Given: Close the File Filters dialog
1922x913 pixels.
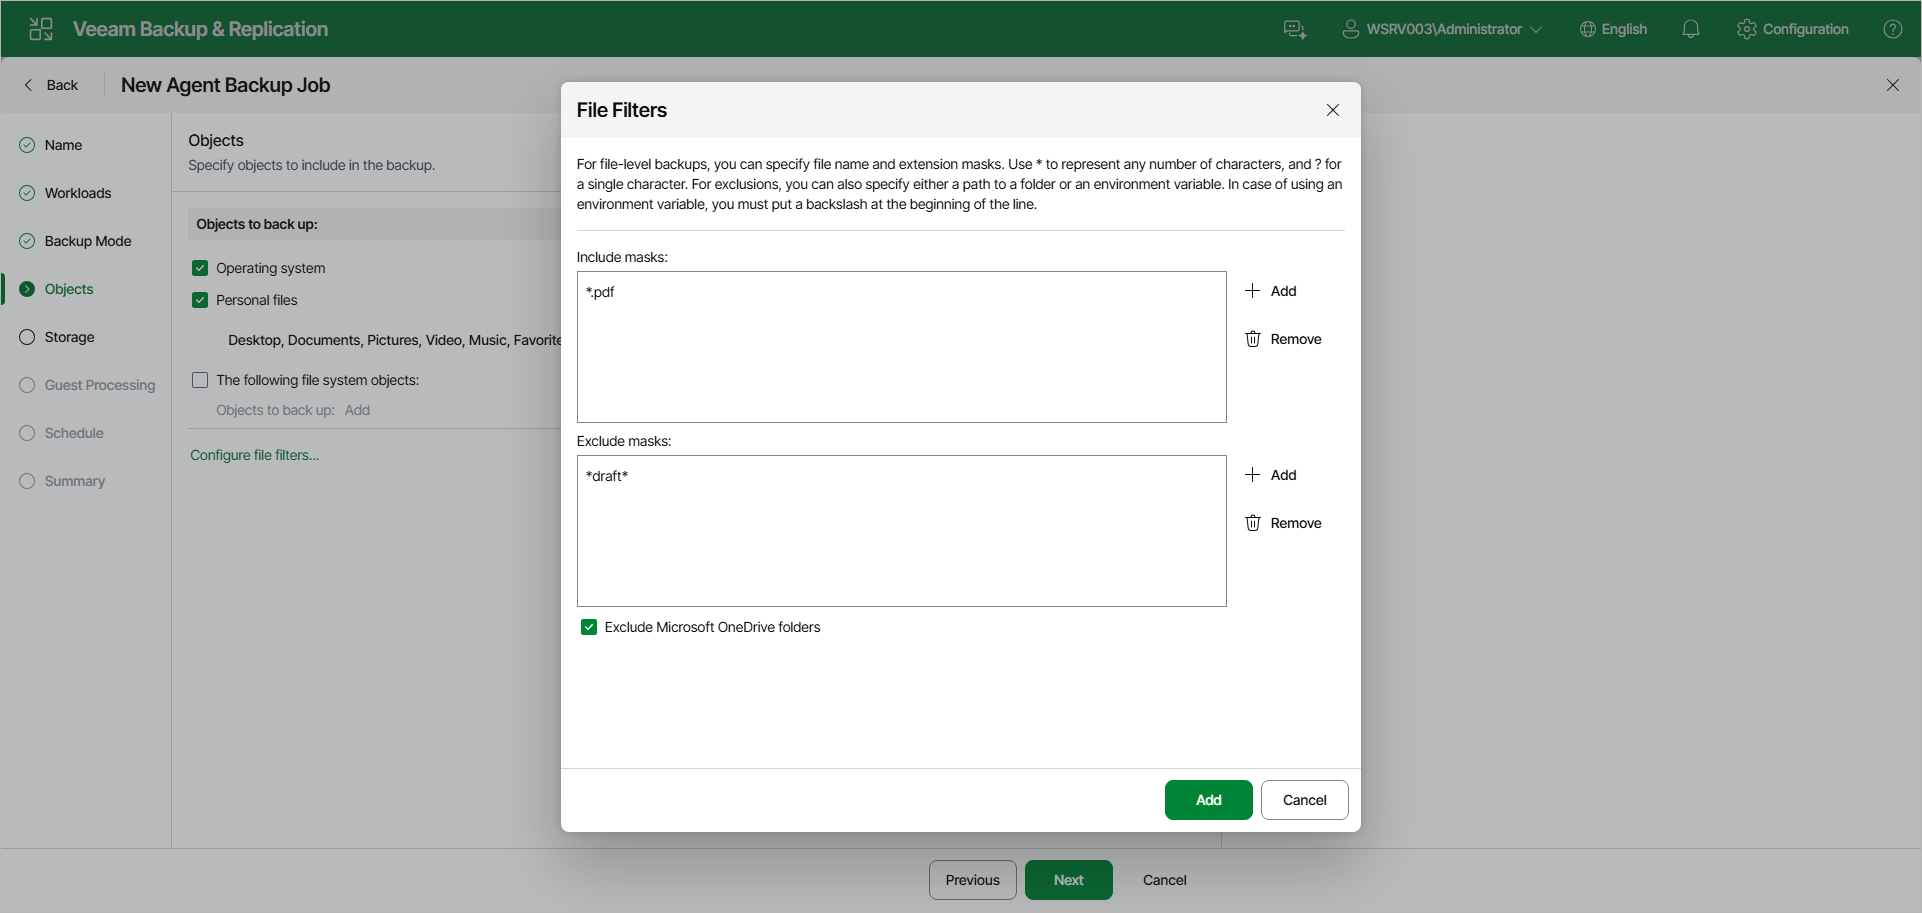Looking at the screenshot, I should point(1333,110).
